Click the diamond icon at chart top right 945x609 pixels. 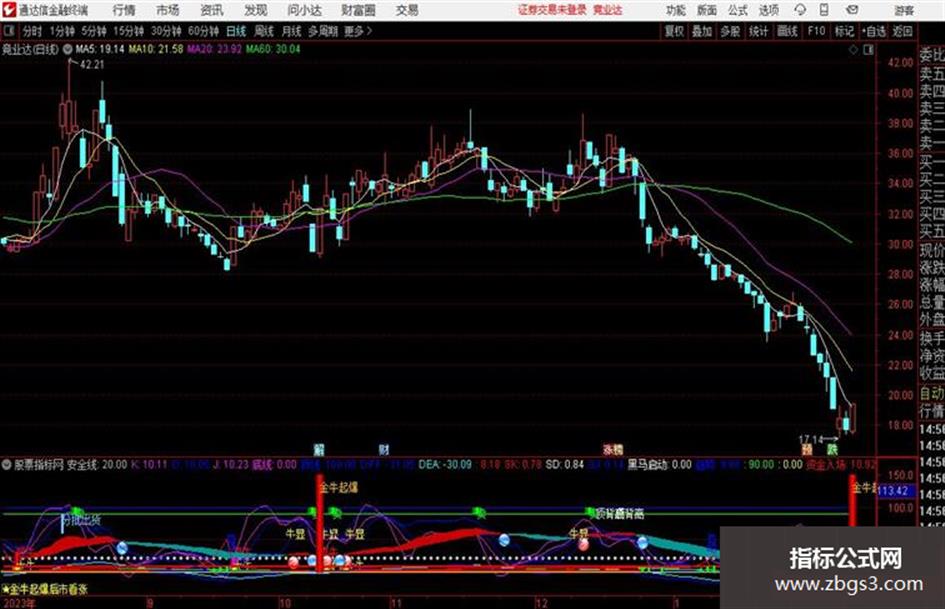pos(853,50)
